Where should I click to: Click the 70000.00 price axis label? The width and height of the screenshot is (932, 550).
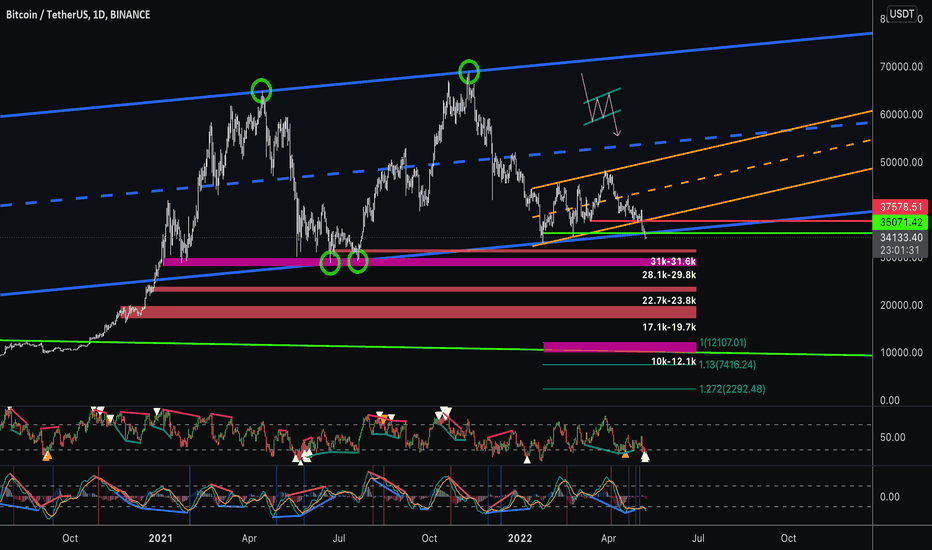tap(901, 67)
